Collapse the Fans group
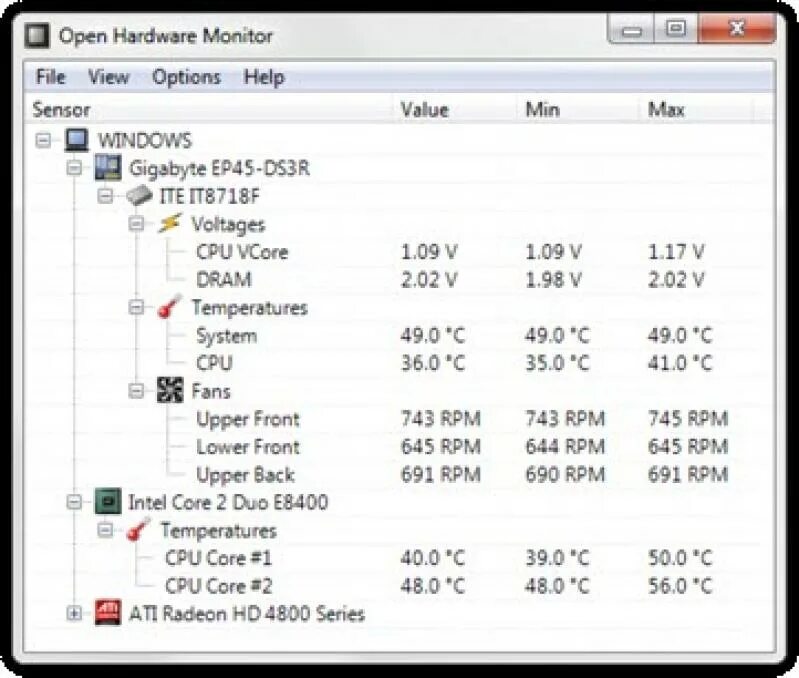 point(137,391)
